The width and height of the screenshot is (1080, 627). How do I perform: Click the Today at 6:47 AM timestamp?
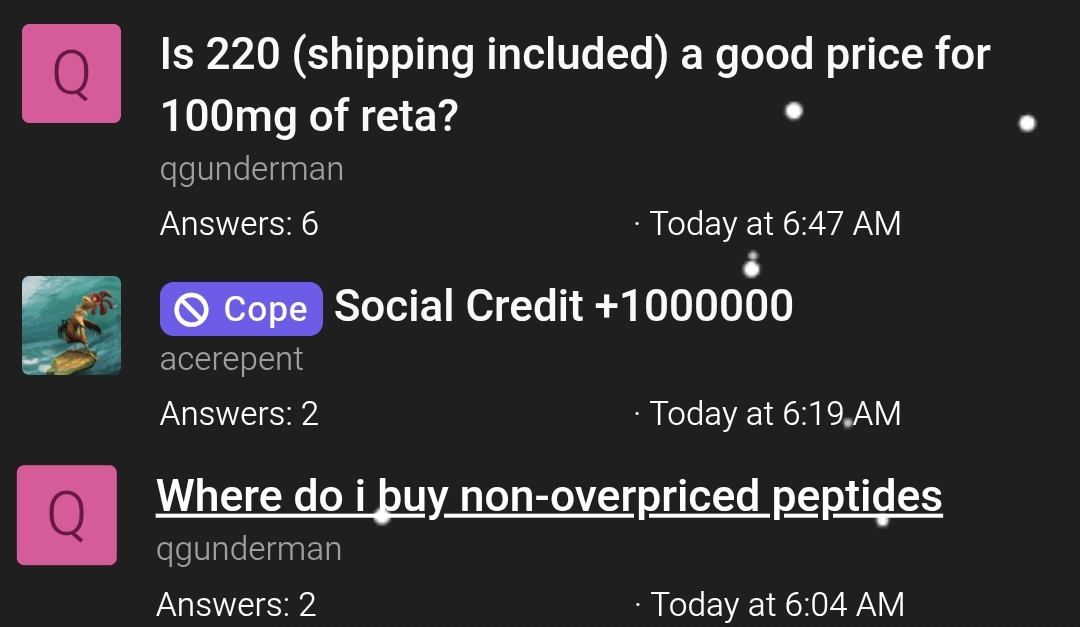coord(775,223)
